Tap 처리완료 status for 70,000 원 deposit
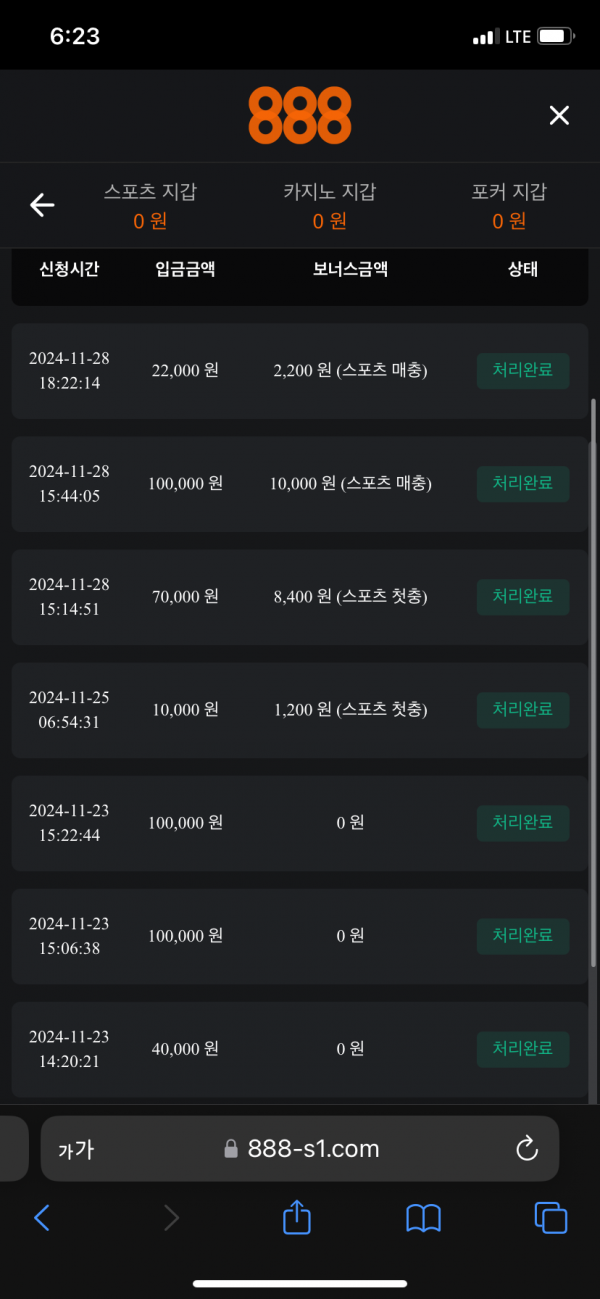600x1299 pixels. point(523,597)
